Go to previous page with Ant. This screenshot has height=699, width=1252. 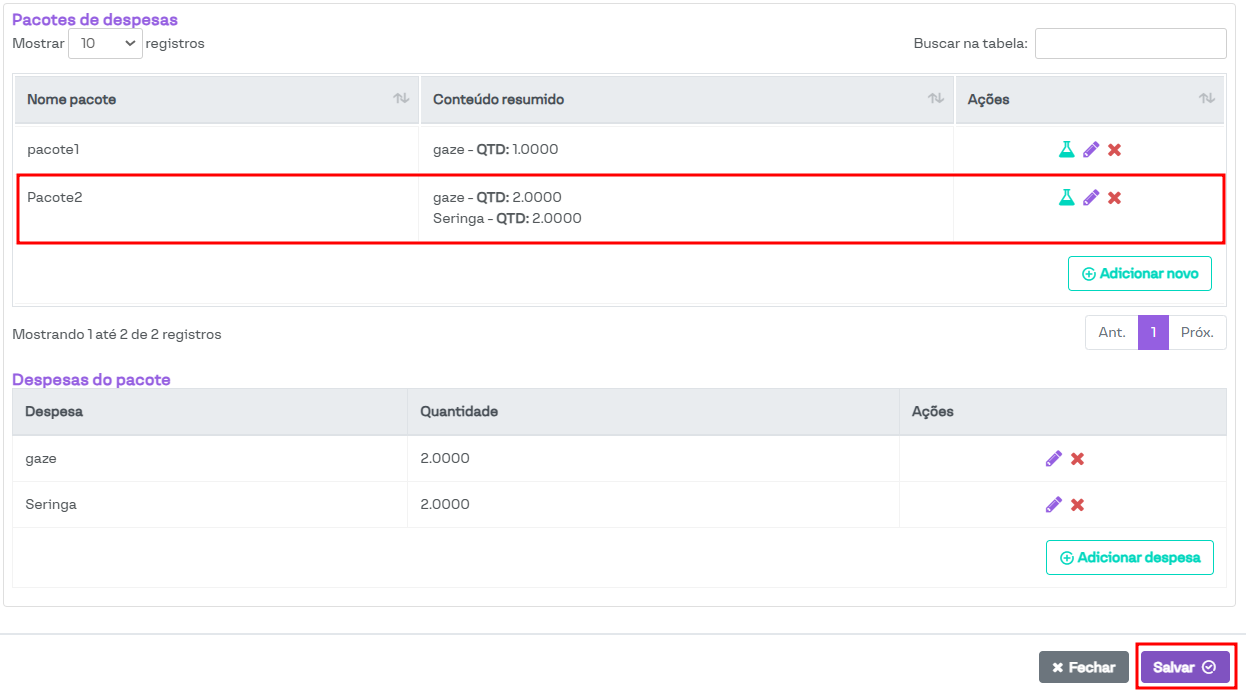point(1112,333)
